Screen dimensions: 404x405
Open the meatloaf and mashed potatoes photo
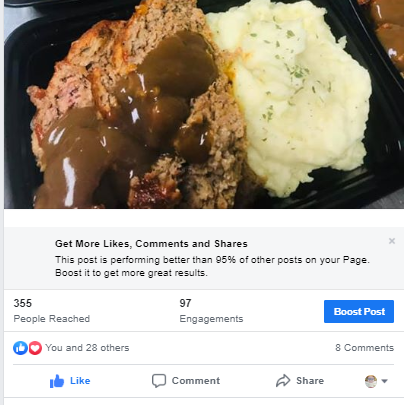coord(204,104)
